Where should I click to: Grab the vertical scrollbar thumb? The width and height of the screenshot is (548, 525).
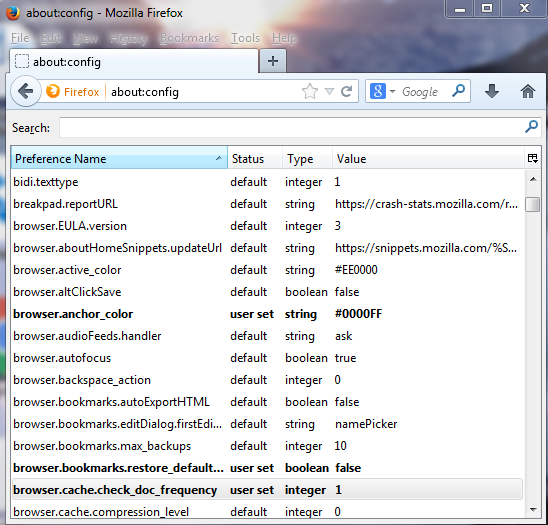pyautogui.click(x=533, y=204)
